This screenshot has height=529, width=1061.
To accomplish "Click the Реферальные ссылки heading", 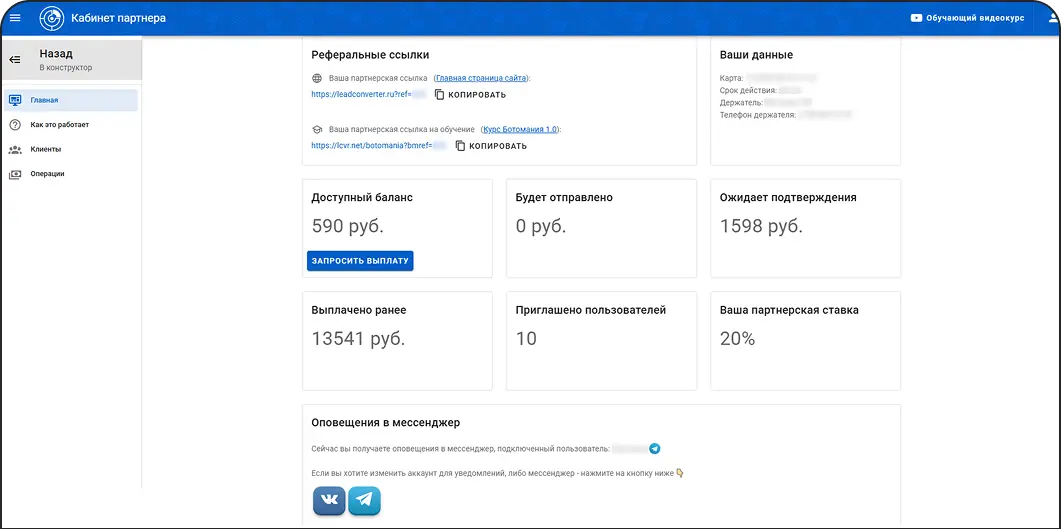I will pos(370,55).
